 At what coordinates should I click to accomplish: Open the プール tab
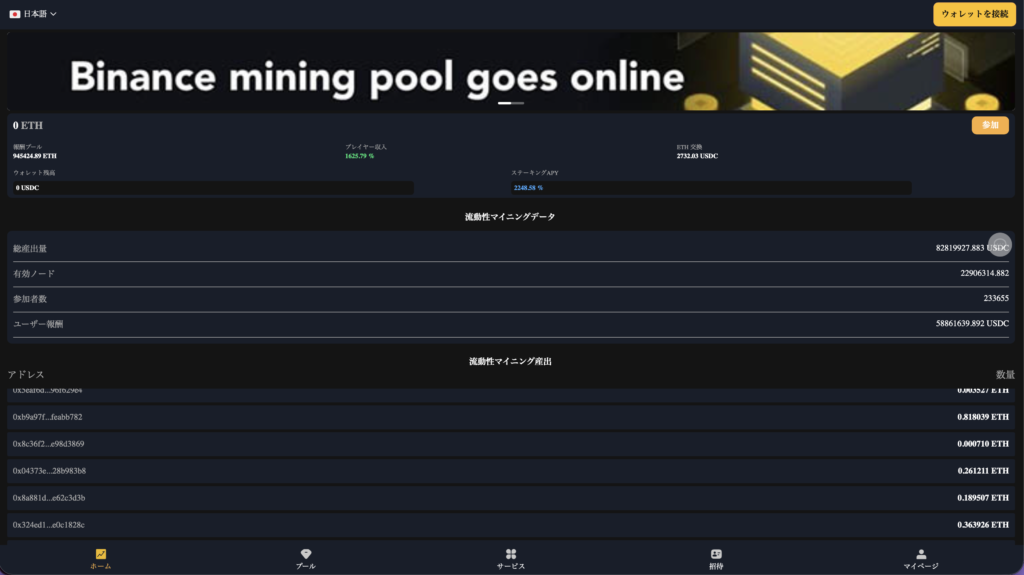(x=306, y=559)
